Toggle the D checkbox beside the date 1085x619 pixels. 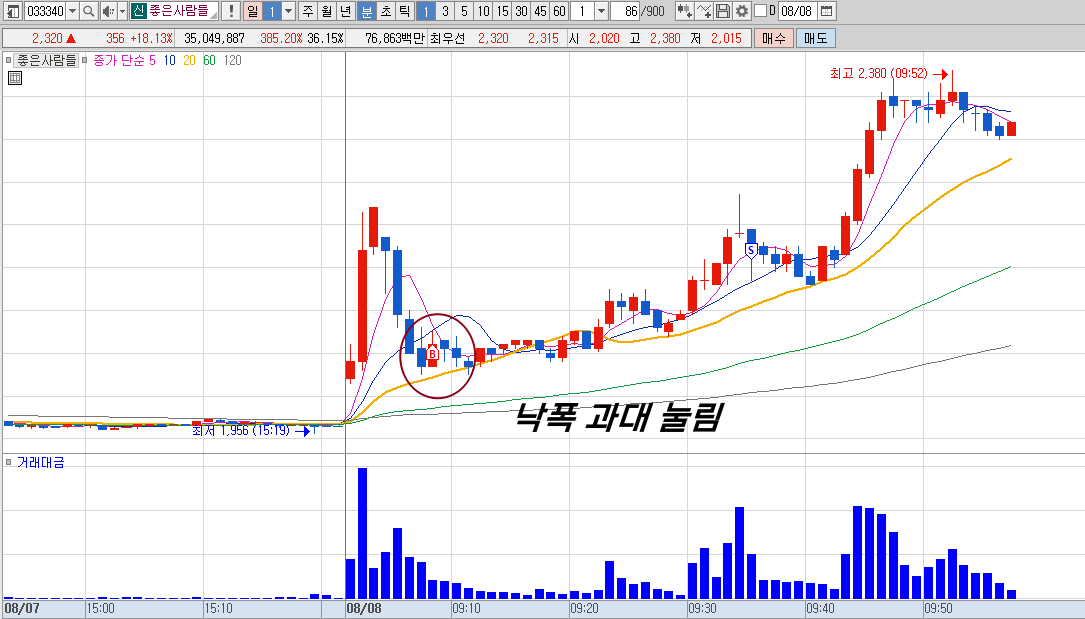click(760, 11)
